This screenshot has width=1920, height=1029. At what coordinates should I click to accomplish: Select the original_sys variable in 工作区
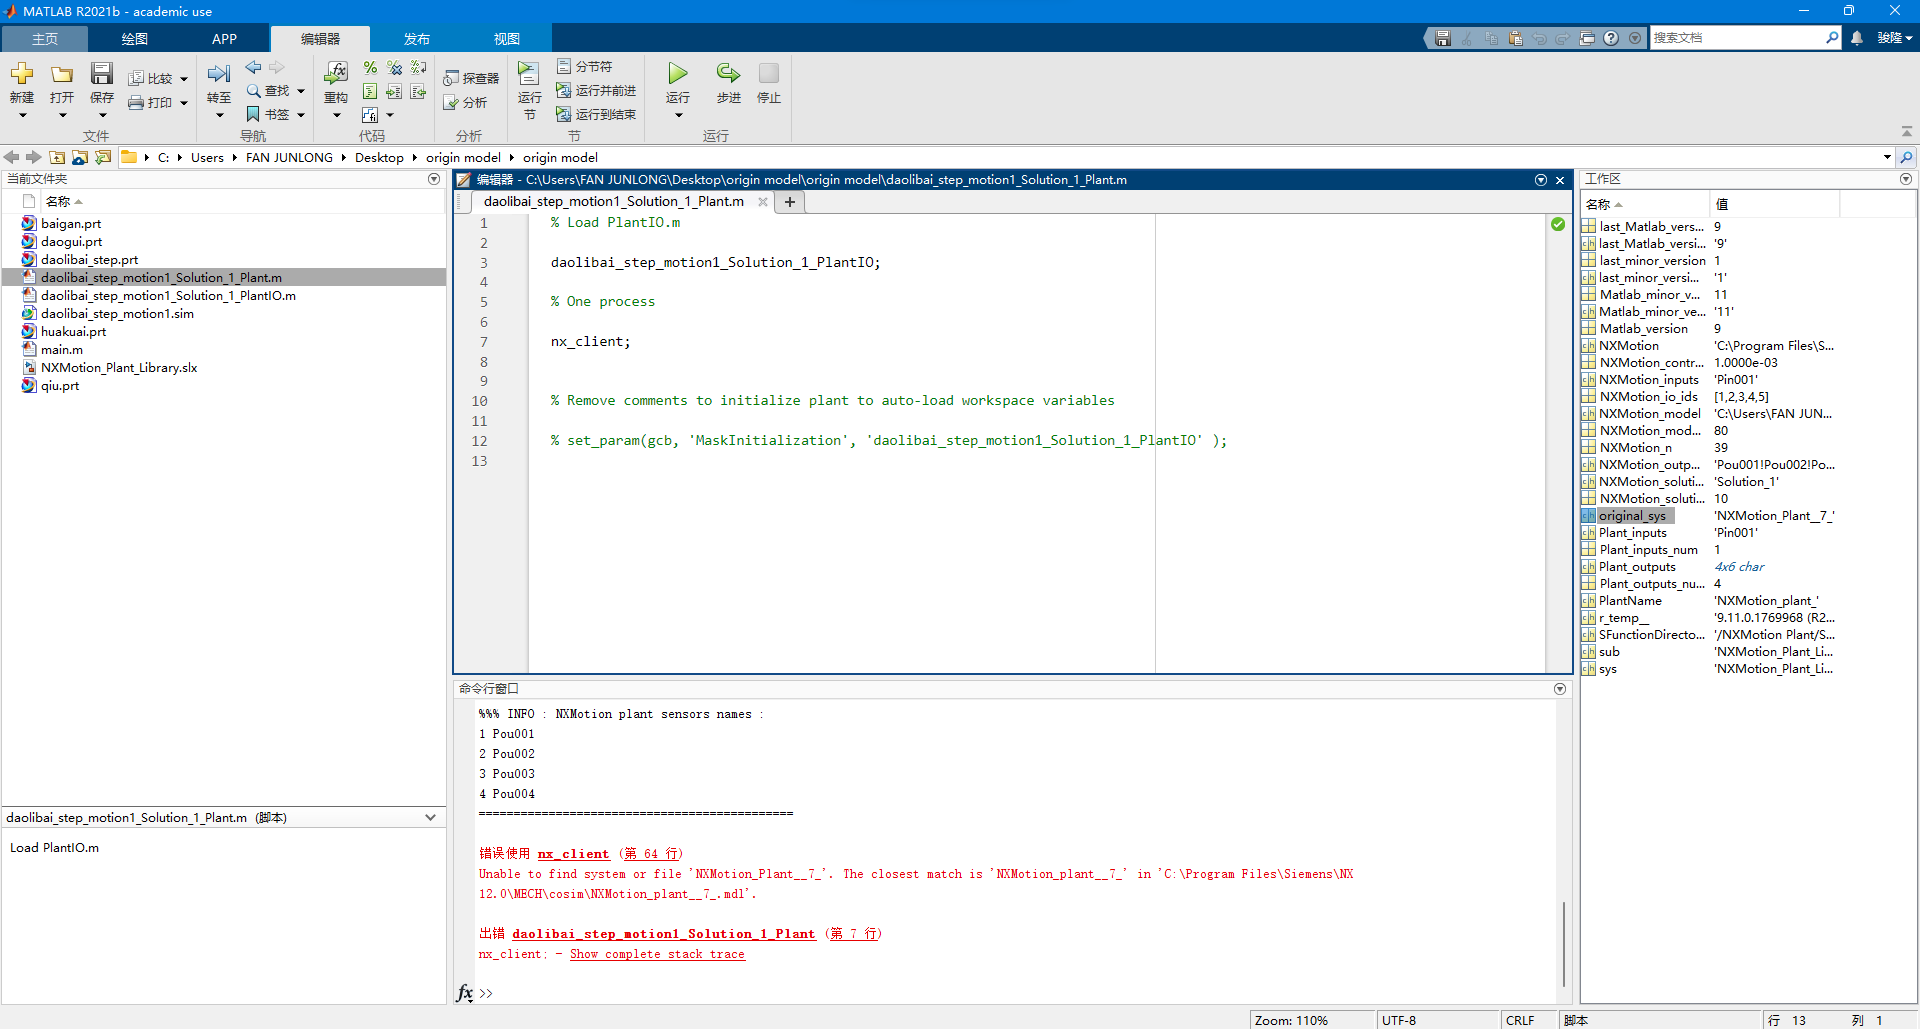pos(1634,515)
